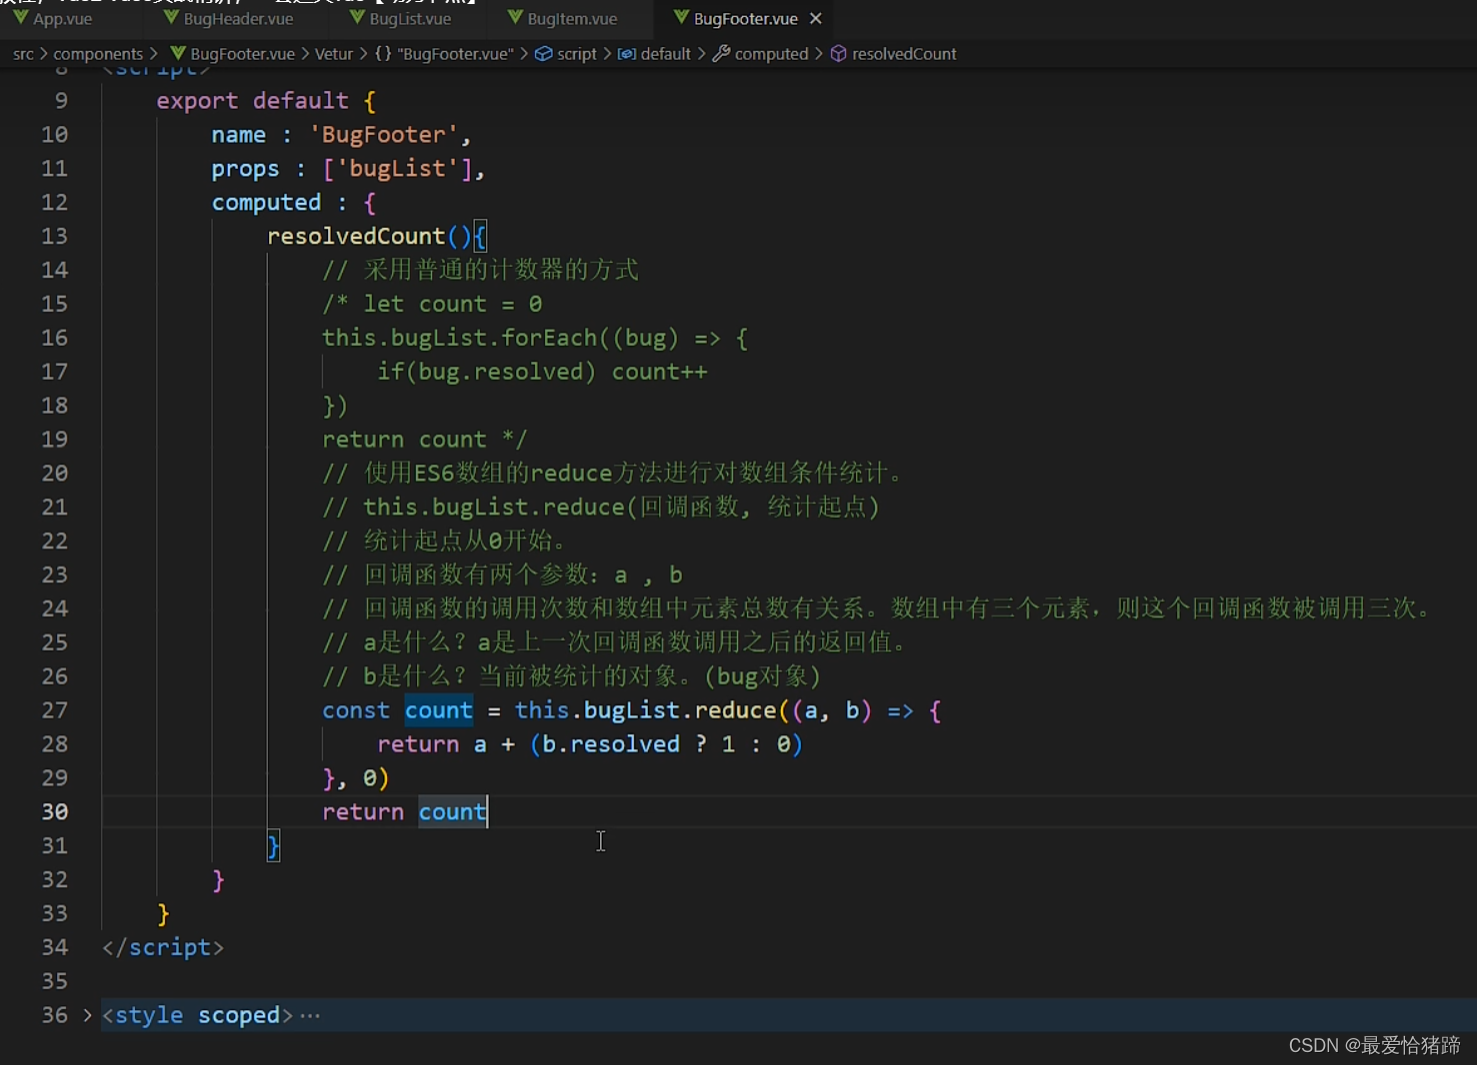This screenshot has width=1477, height=1065.
Task: Click 'return count */' on line 19
Action: pos(424,440)
